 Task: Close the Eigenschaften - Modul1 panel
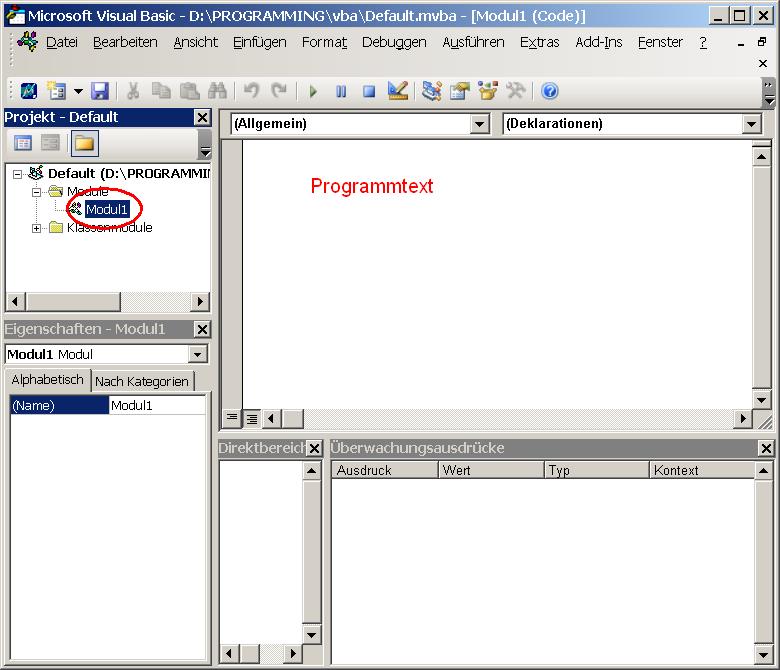[202, 329]
